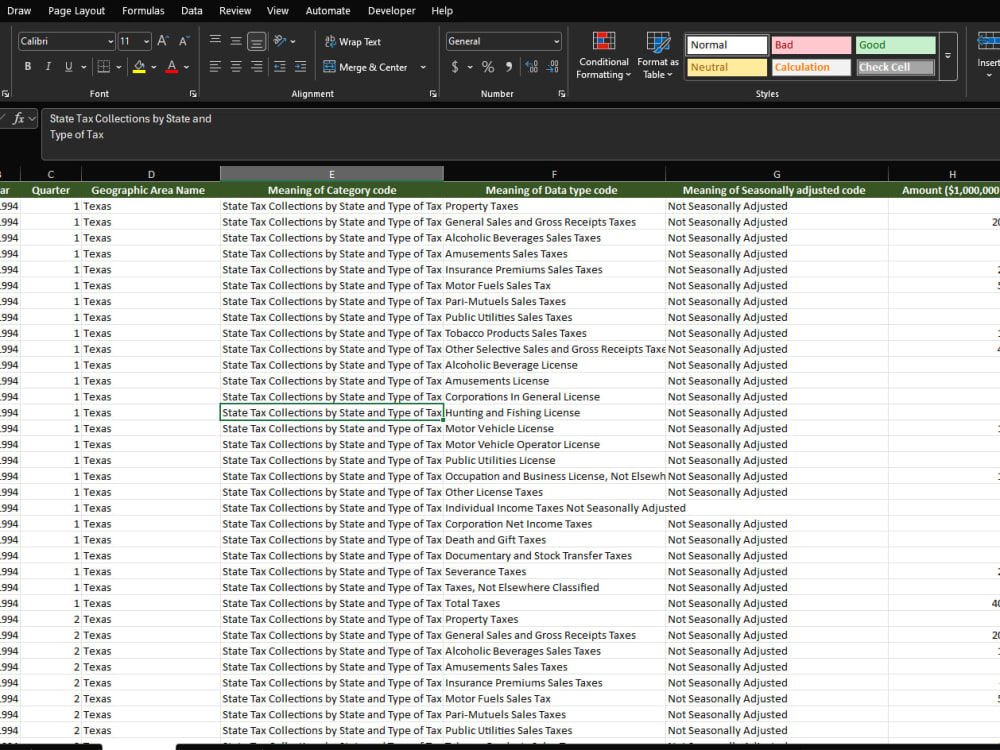Toggle Bold formatting

point(27,66)
